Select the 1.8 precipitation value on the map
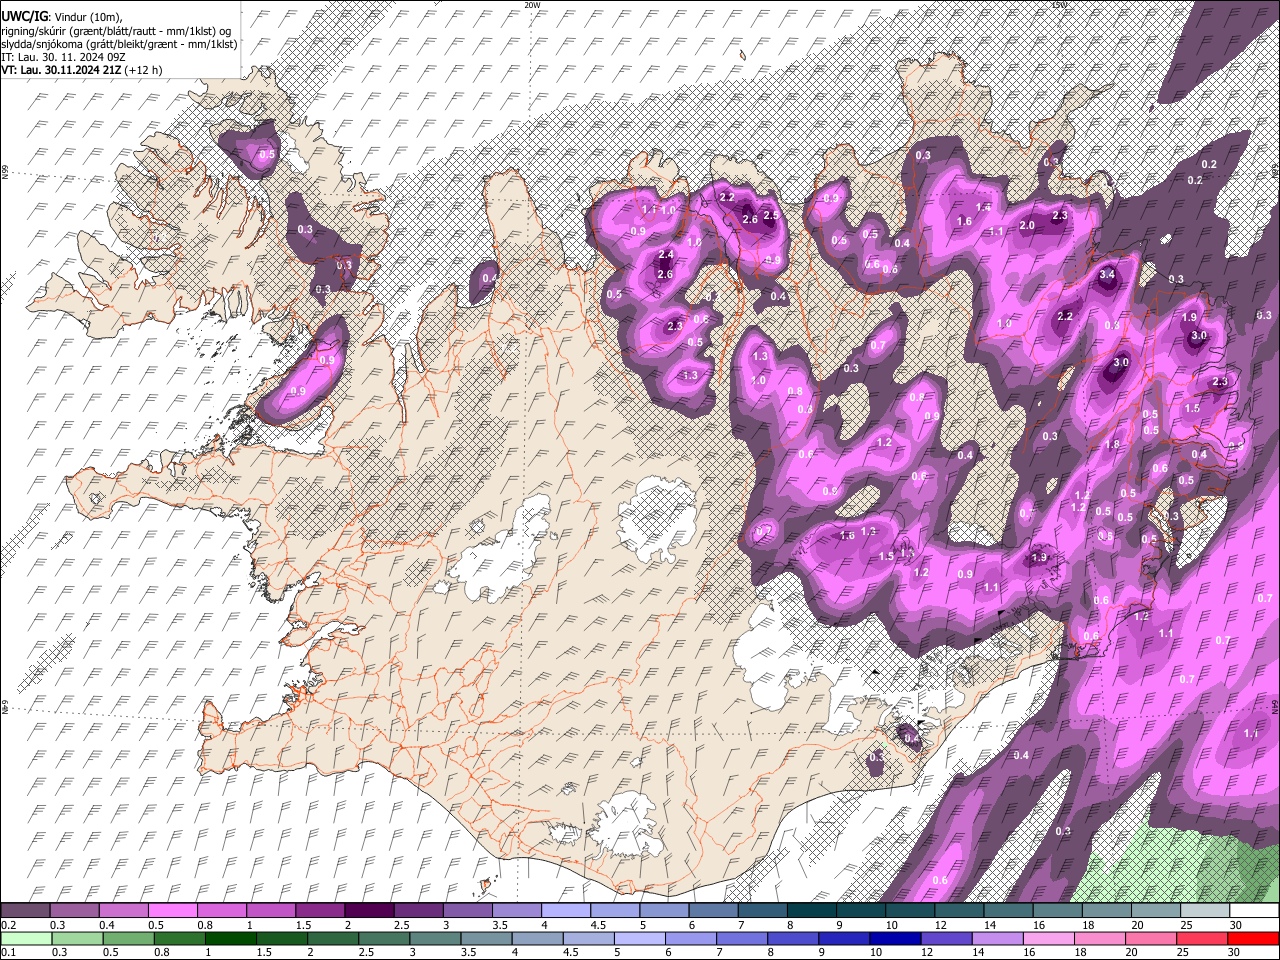This screenshot has height=960, width=1280. click(1112, 444)
